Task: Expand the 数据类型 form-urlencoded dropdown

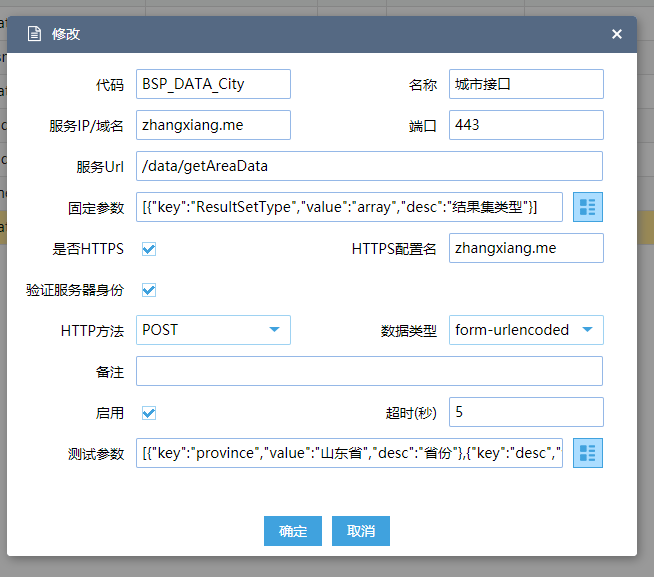Action: point(526,330)
